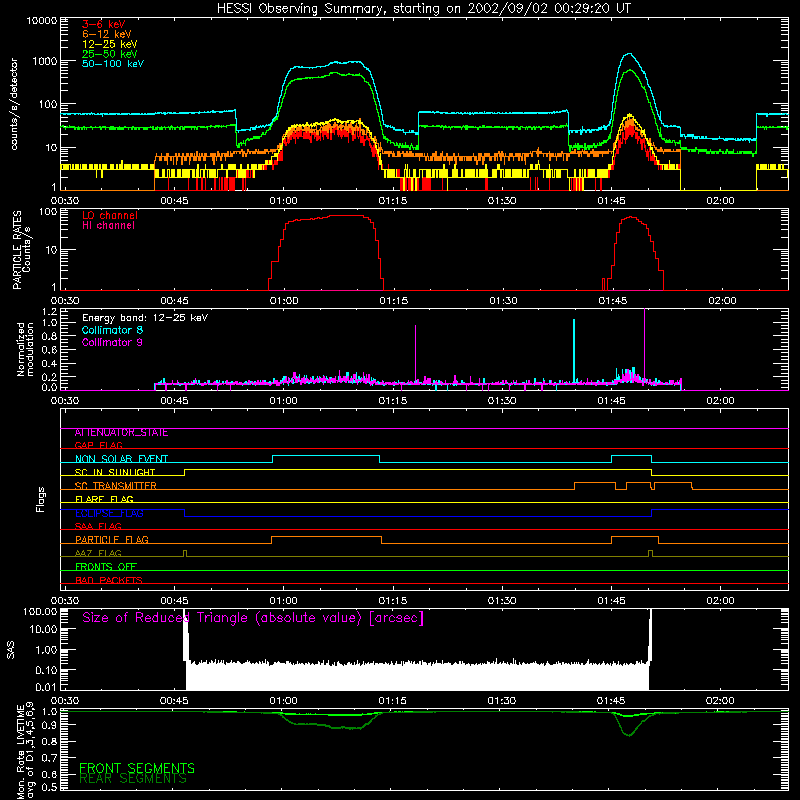The width and height of the screenshot is (800, 800).
Task: Click the FRONT SEGMENTS legend label
Action: tap(137, 768)
